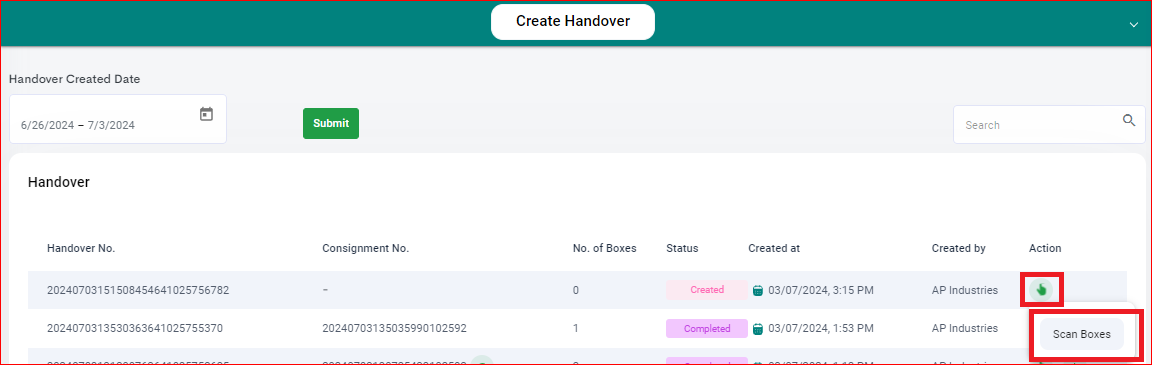Click the Handover section heading
This screenshot has height=365, width=1152.
[59, 182]
